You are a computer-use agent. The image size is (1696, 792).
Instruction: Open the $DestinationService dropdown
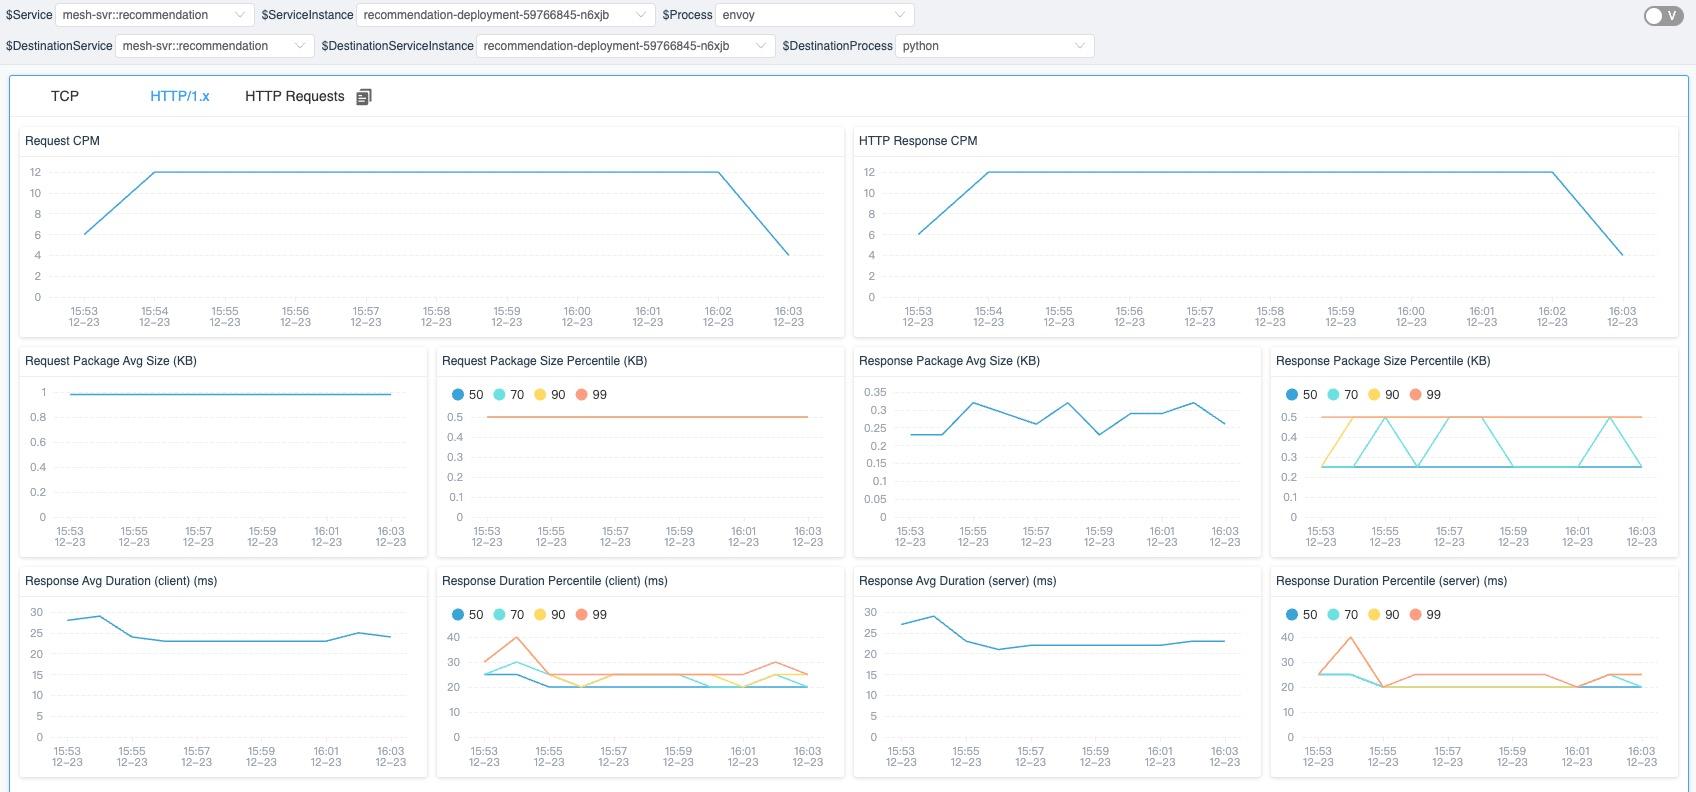[x=214, y=46]
